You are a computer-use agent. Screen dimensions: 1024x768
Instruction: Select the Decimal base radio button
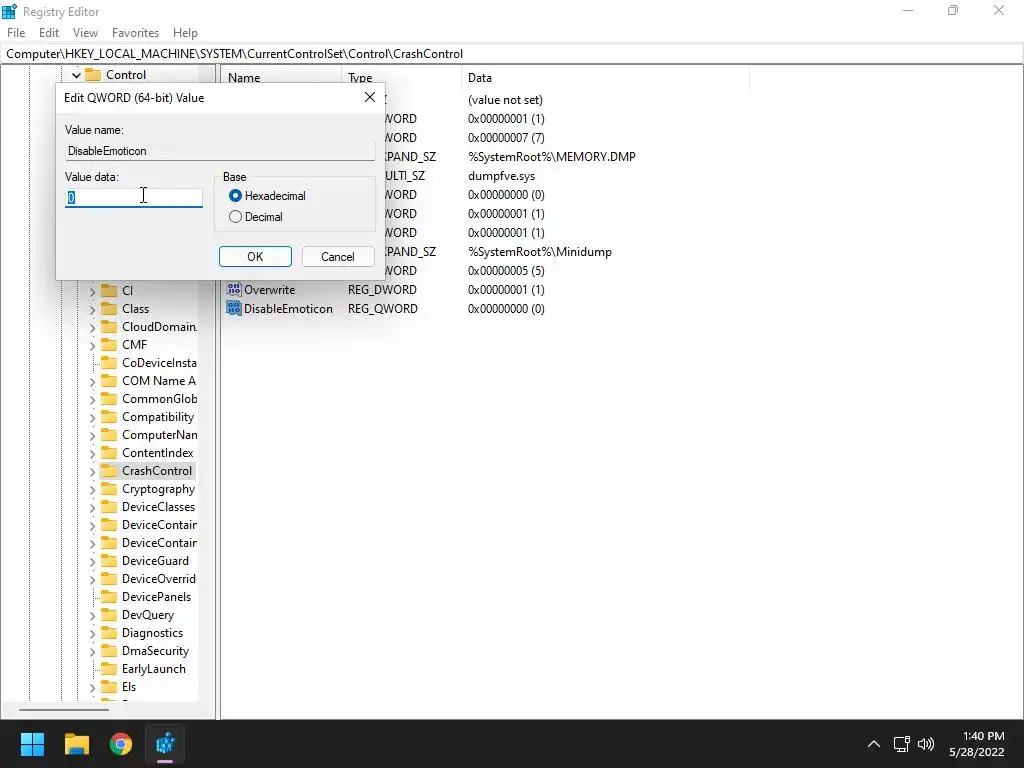[235, 217]
